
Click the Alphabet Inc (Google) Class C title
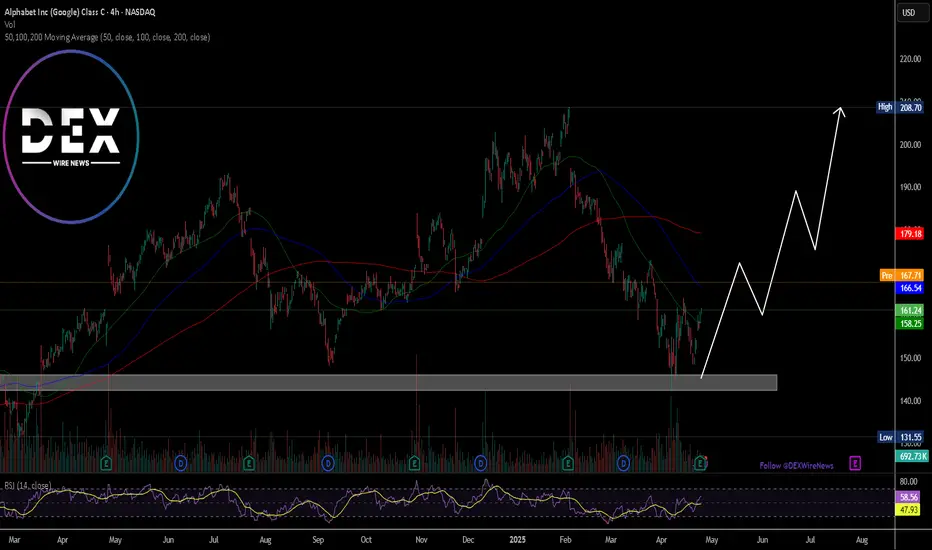click(80, 12)
